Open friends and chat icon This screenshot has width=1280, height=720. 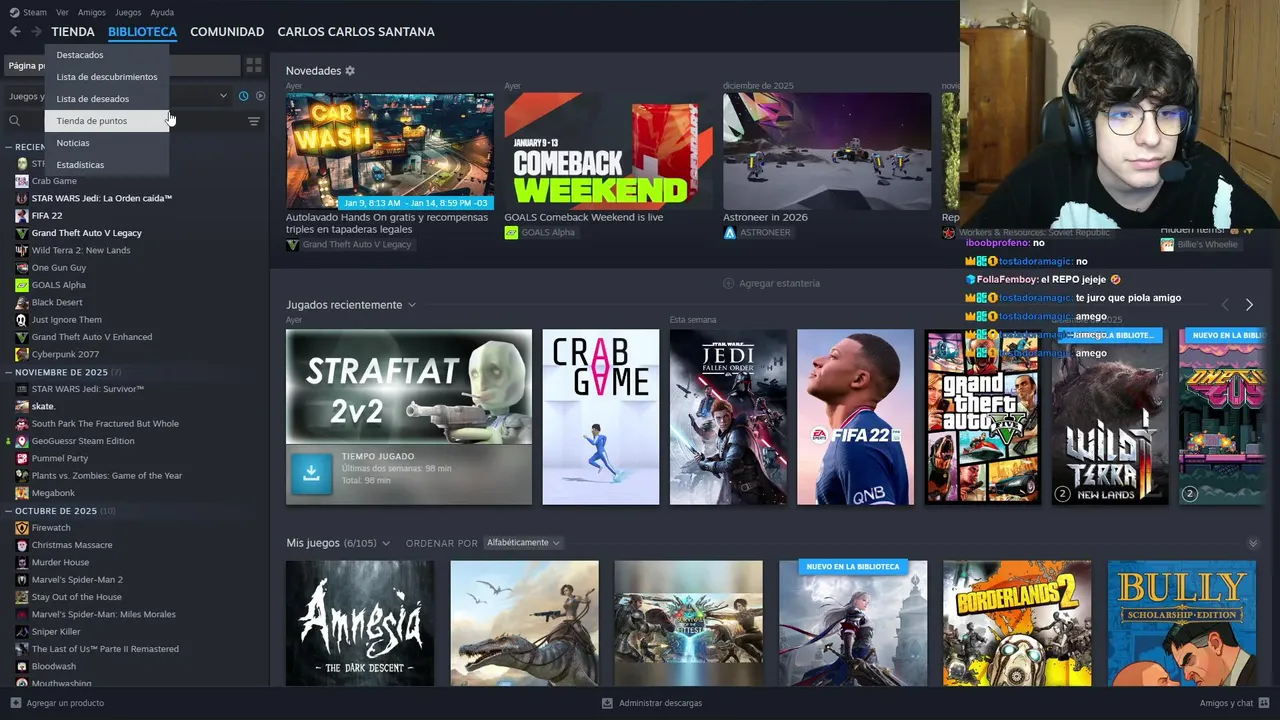point(1264,703)
